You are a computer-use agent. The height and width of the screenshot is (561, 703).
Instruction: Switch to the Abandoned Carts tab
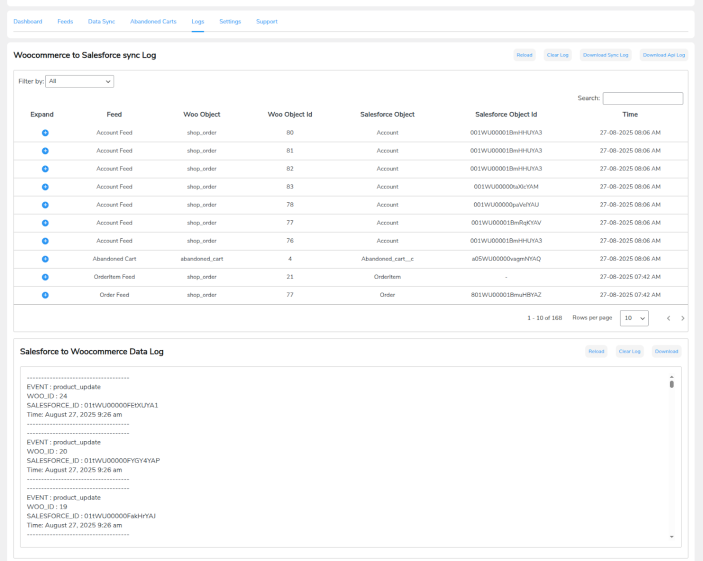[x=153, y=21]
